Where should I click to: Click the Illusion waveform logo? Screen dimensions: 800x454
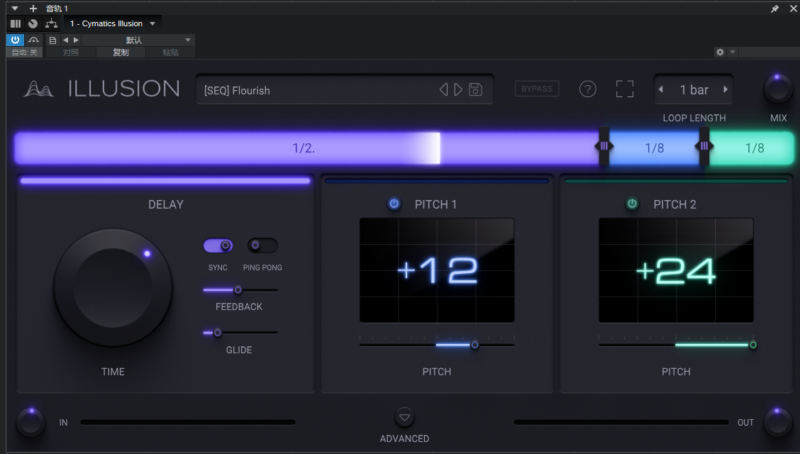point(38,89)
